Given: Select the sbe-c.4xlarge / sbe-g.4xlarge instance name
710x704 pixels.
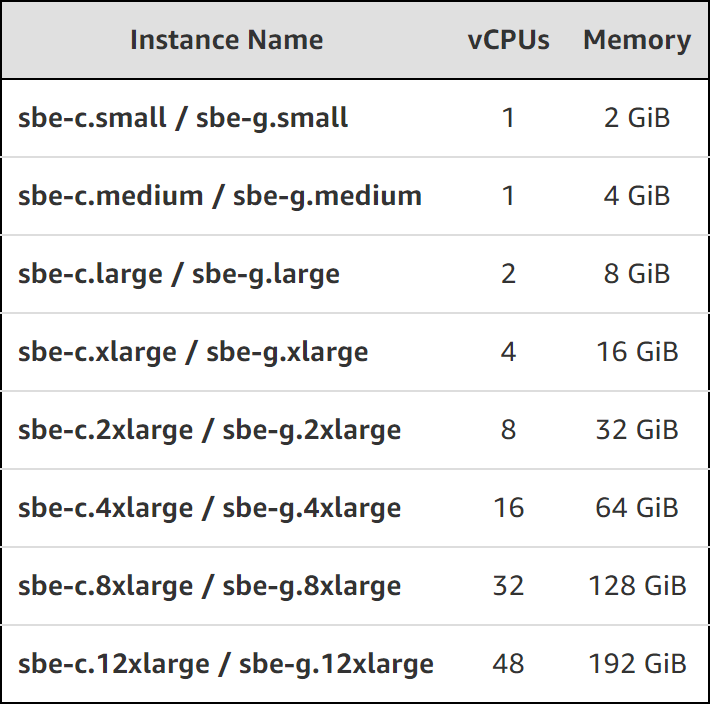Looking at the screenshot, I should click(x=209, y=508).
